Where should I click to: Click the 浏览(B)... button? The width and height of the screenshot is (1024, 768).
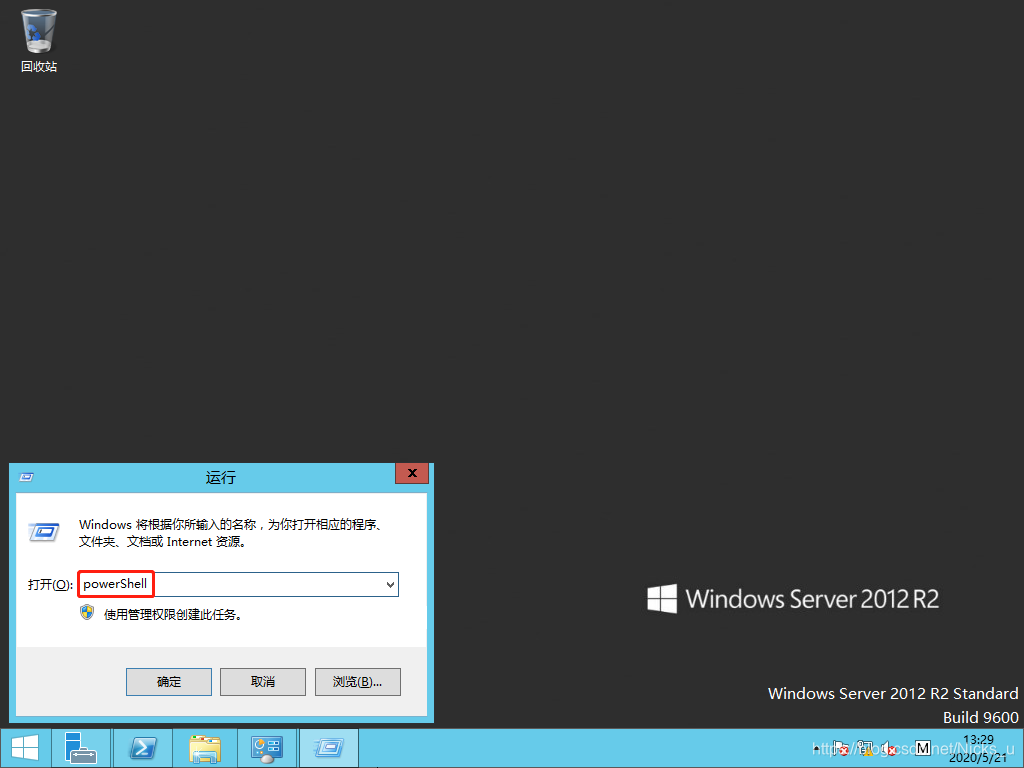[357, 682]
